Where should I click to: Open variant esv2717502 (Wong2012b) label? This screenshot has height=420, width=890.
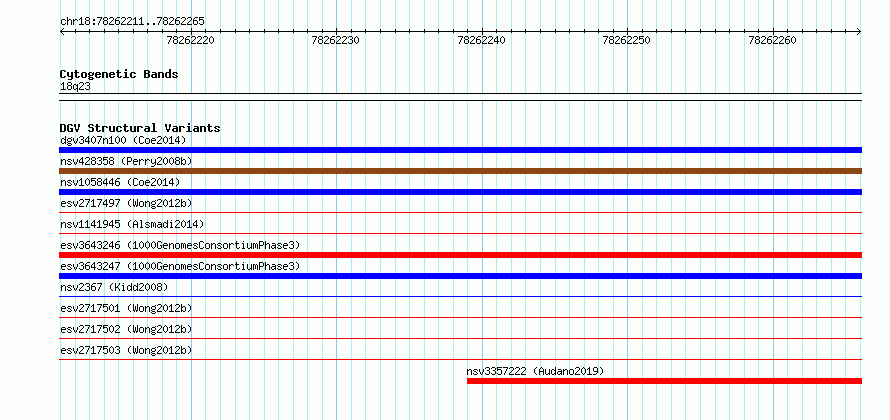[x=126, y=329]
